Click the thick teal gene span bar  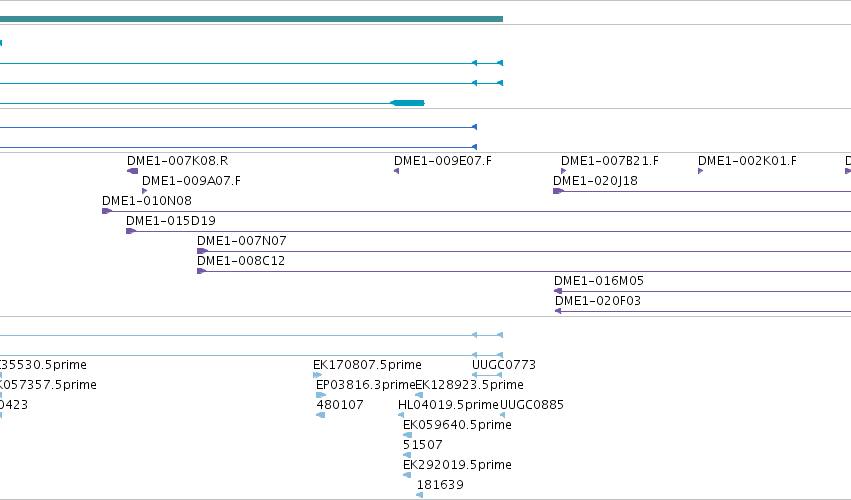(251, 19)
